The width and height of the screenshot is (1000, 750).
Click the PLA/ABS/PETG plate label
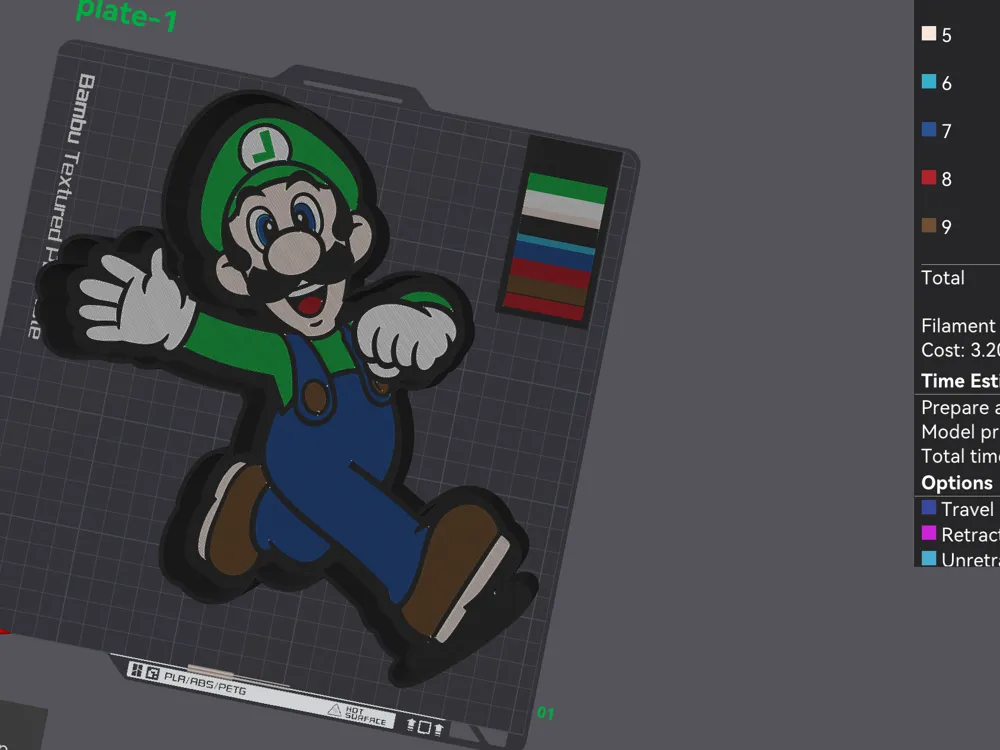(x=205, y=682)
